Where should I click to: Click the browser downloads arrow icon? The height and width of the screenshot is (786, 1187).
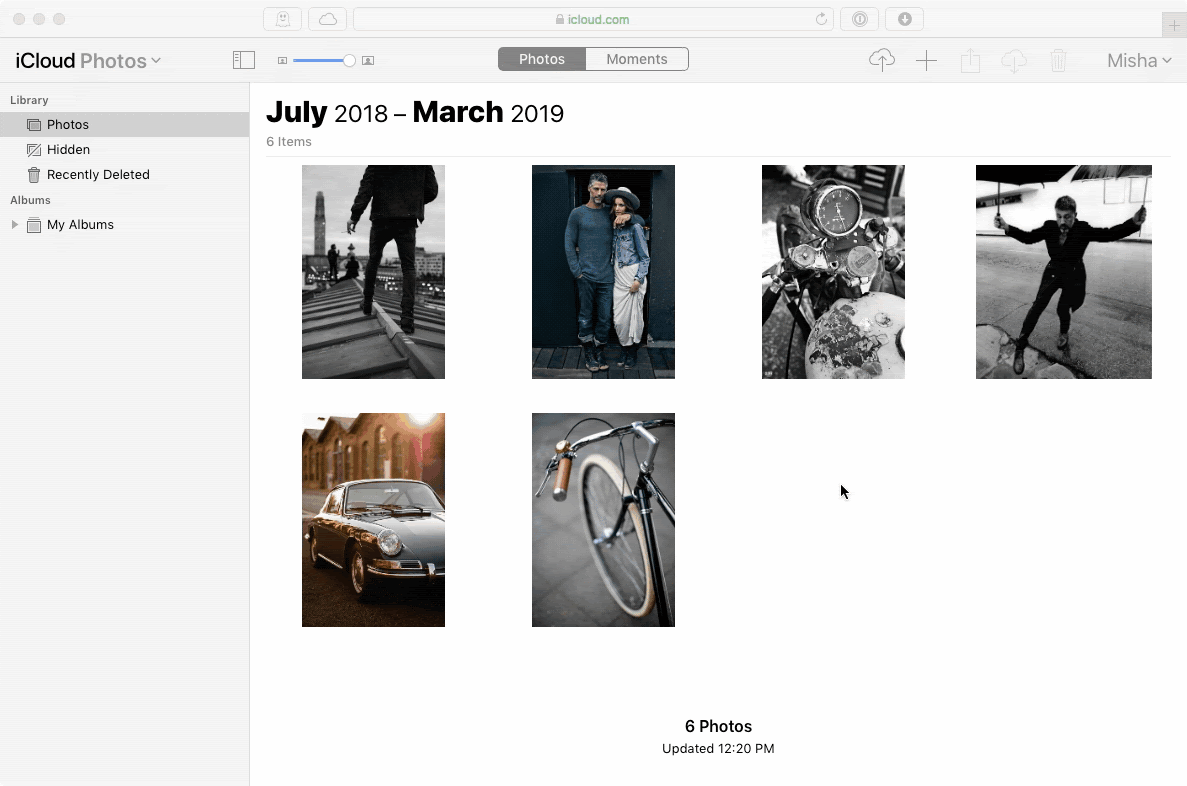coord(905,19)
